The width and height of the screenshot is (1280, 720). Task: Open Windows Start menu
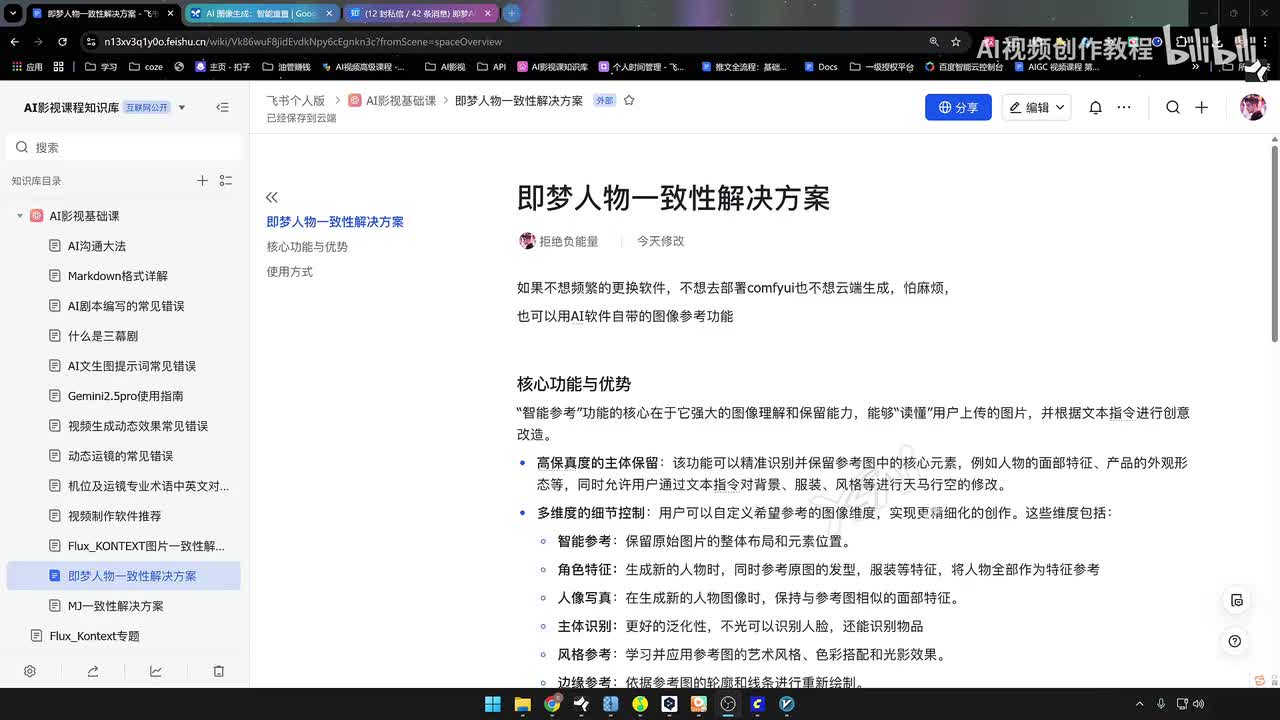tap(493, 704)
